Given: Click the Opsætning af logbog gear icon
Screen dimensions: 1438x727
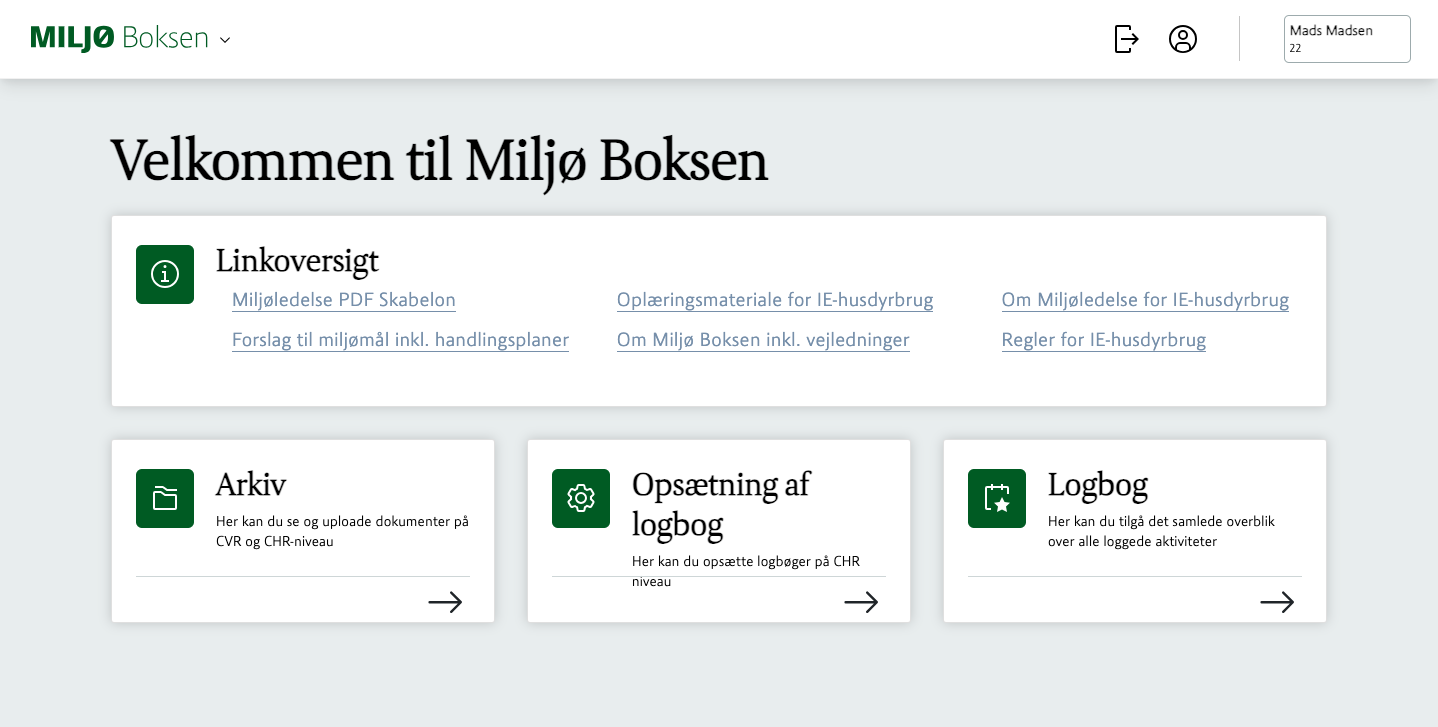Looking at the screenshot, I should pyautogui.click(x=581, y=498).
